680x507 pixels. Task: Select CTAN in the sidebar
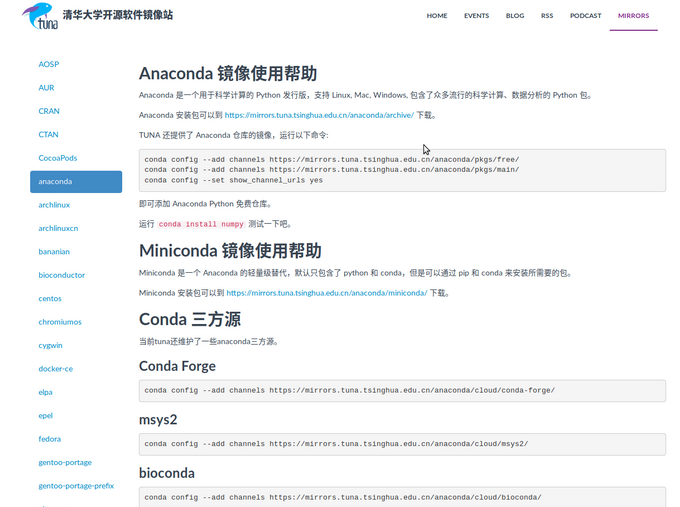pos(48,134)
